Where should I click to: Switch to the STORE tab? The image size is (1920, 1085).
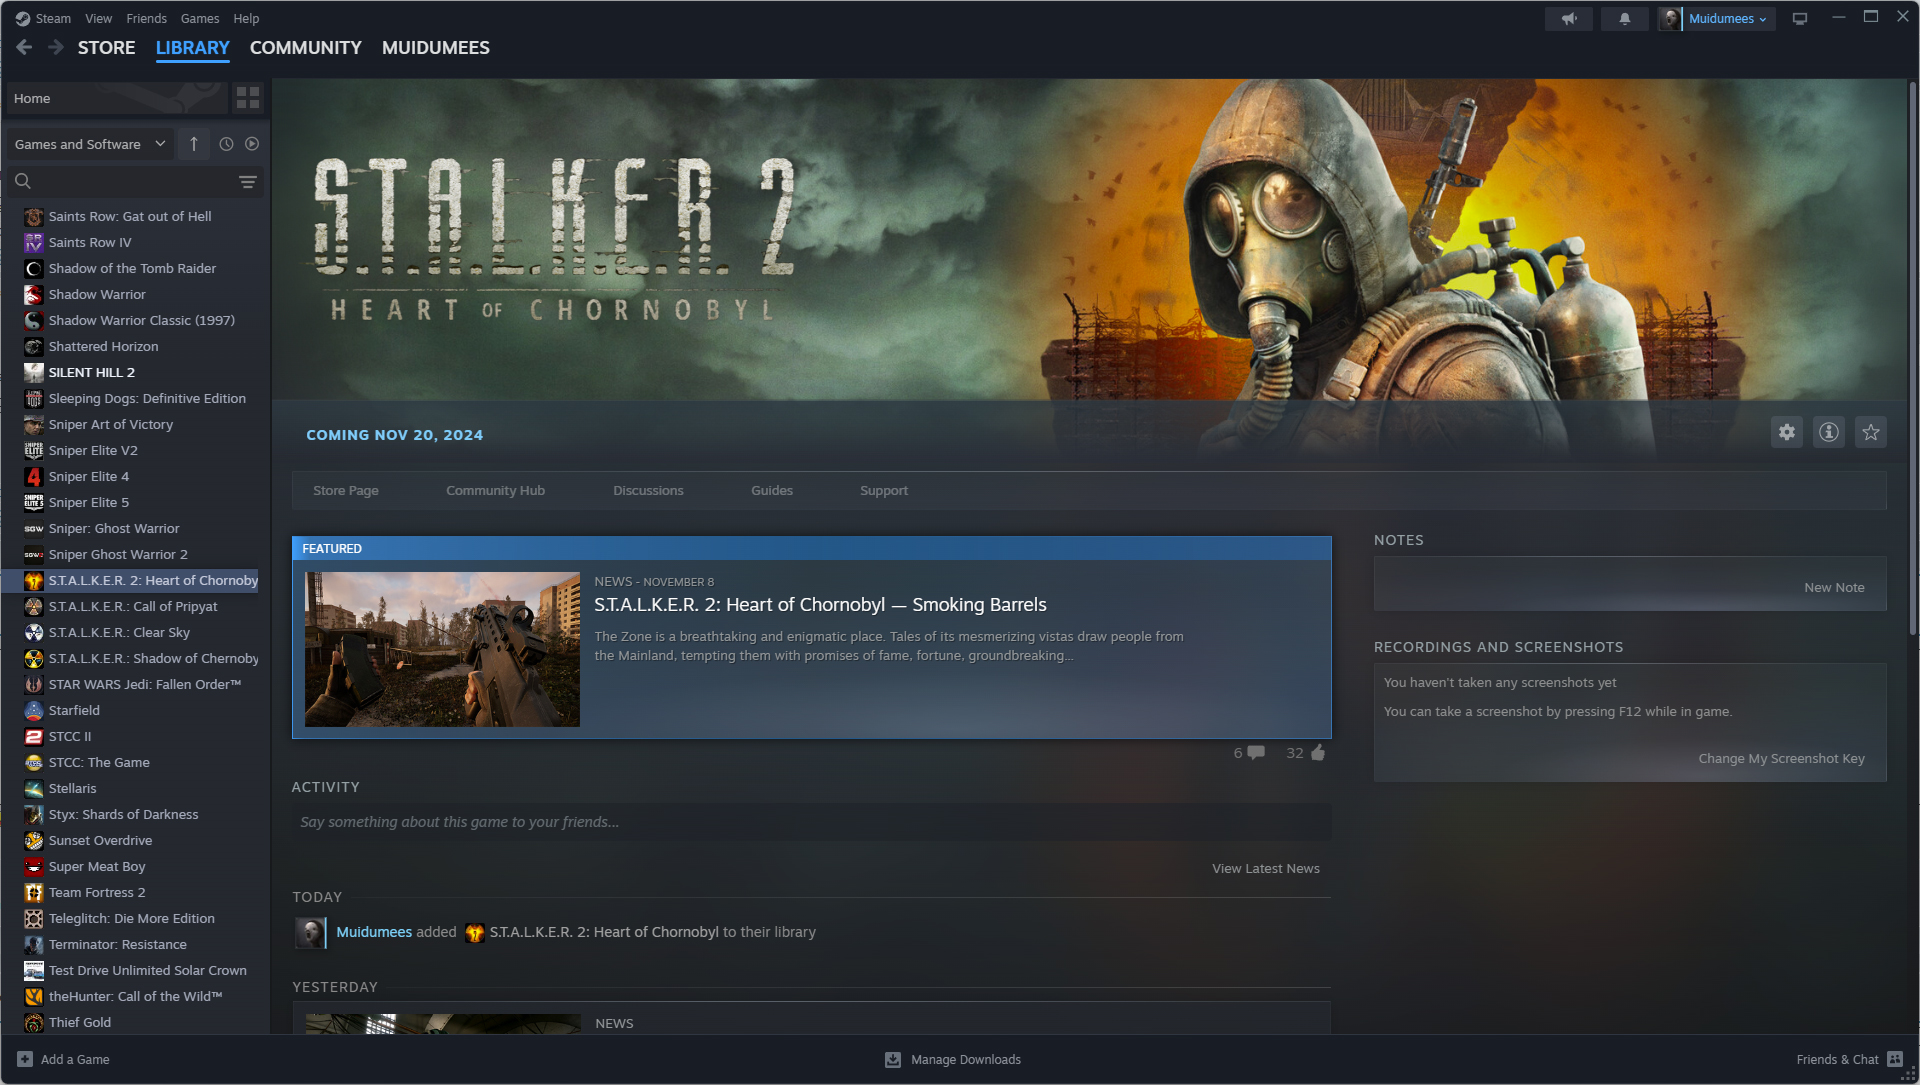click(x=107, y=48)
